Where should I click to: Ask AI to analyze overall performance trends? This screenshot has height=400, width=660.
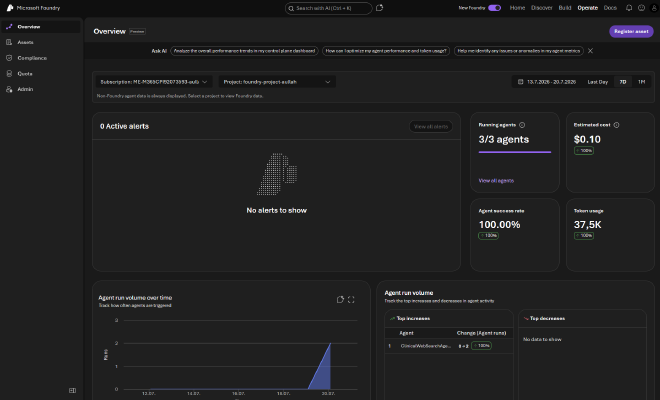(244, 51)
